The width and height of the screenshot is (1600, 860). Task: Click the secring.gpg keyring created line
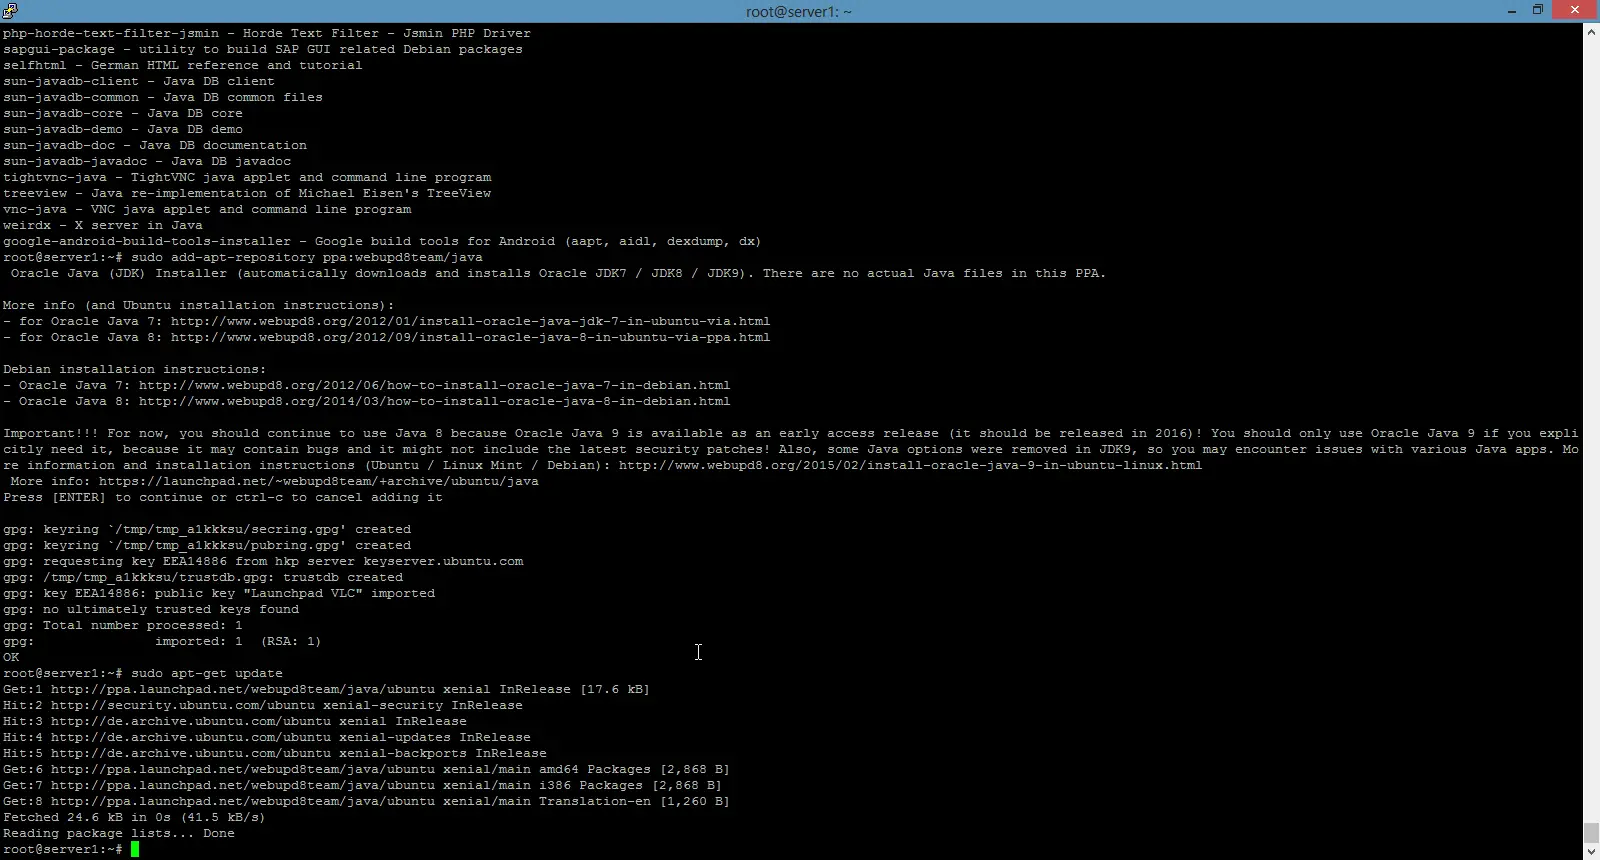[x=207, y=529]
